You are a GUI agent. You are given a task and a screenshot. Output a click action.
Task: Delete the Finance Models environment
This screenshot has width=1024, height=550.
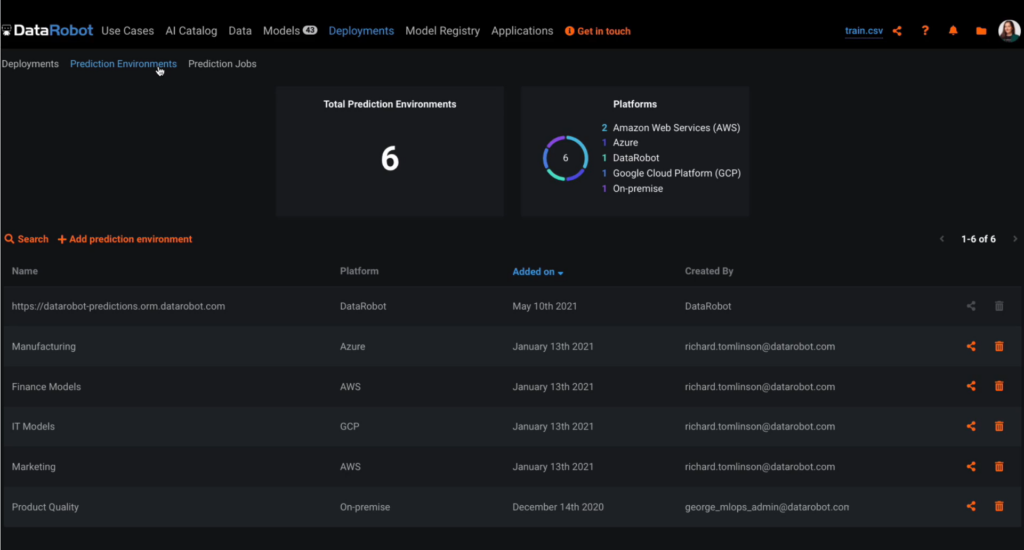coord(998,386)
